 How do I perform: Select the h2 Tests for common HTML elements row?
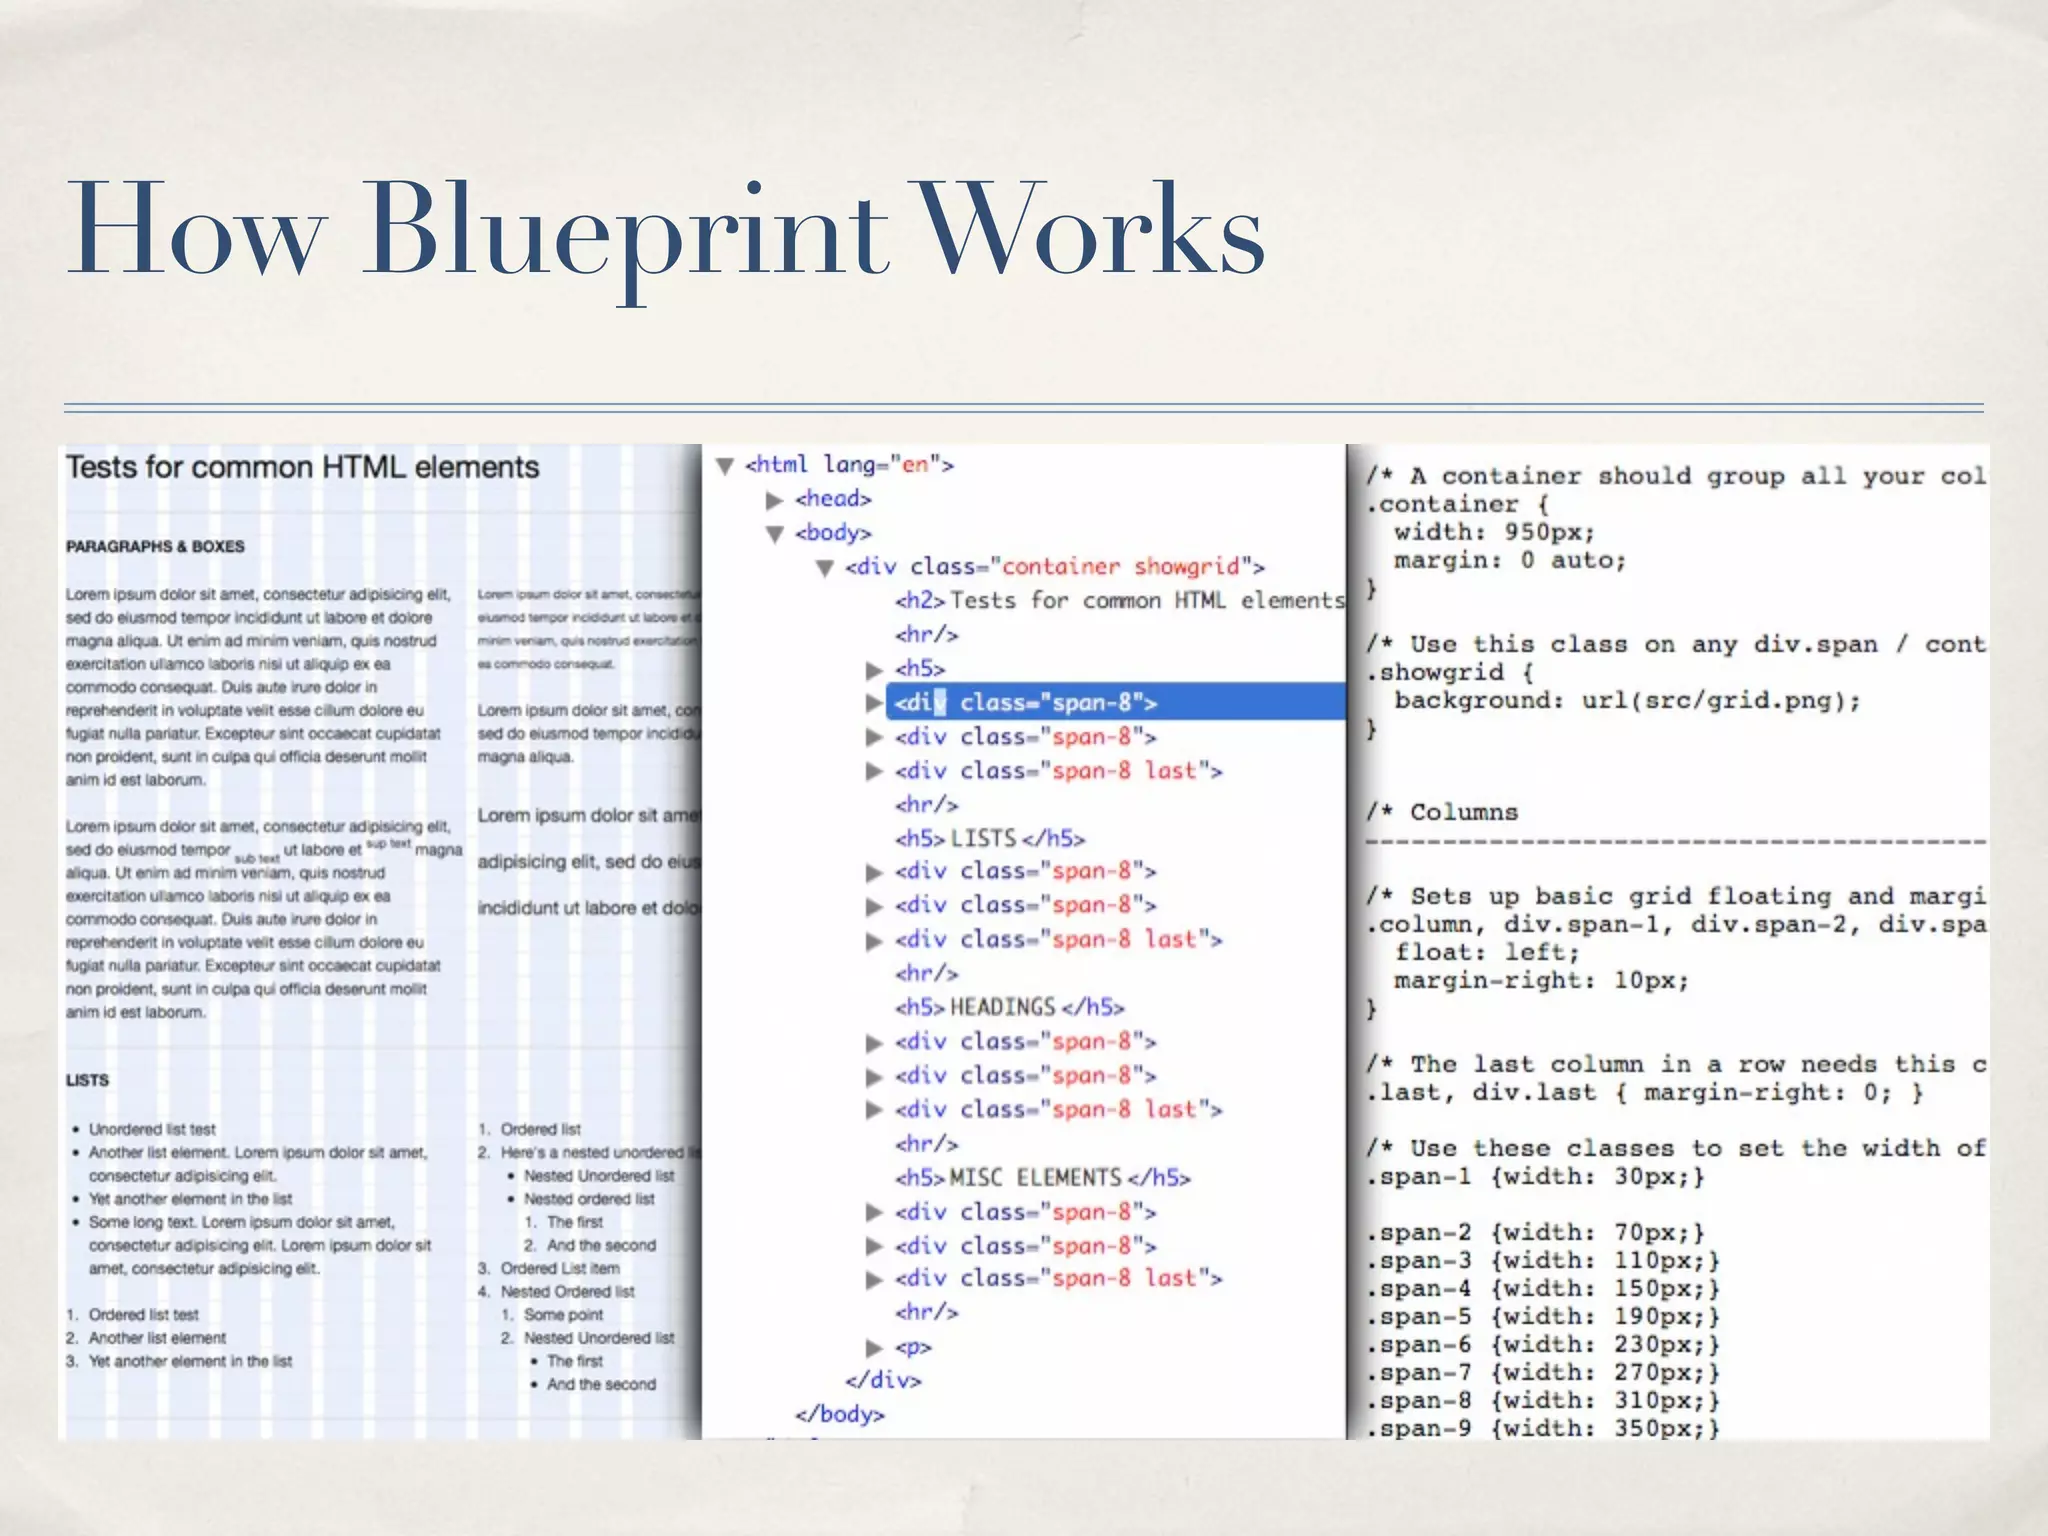[x=1120, y=600]
